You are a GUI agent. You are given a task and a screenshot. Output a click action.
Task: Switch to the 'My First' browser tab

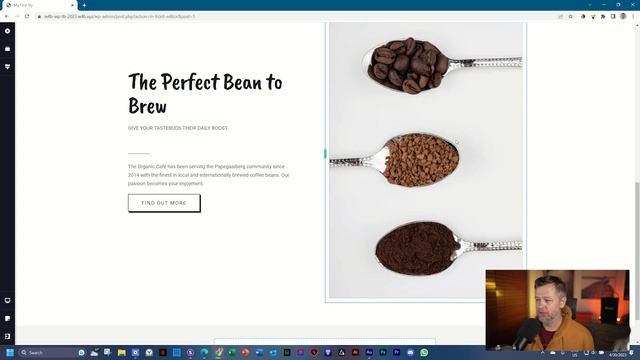point(39,5)
